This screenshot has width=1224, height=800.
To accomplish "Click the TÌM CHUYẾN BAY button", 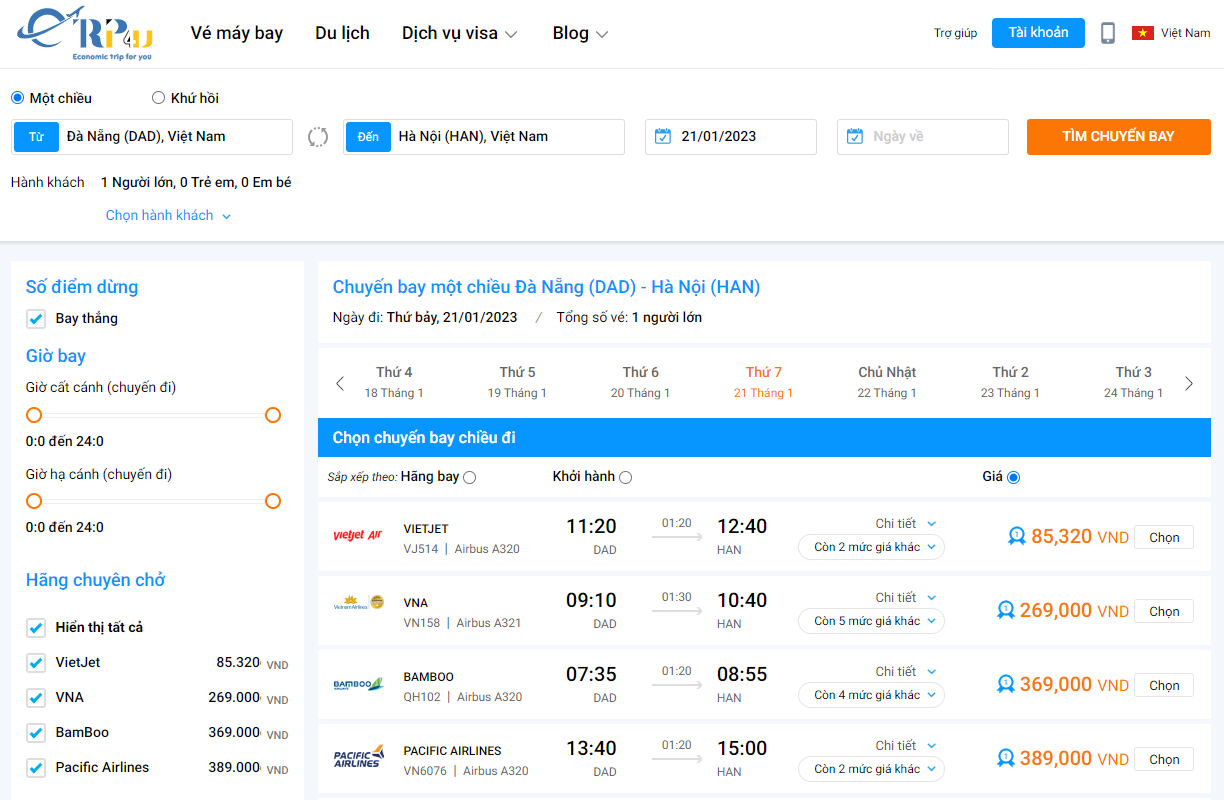I will point(1118,136).
